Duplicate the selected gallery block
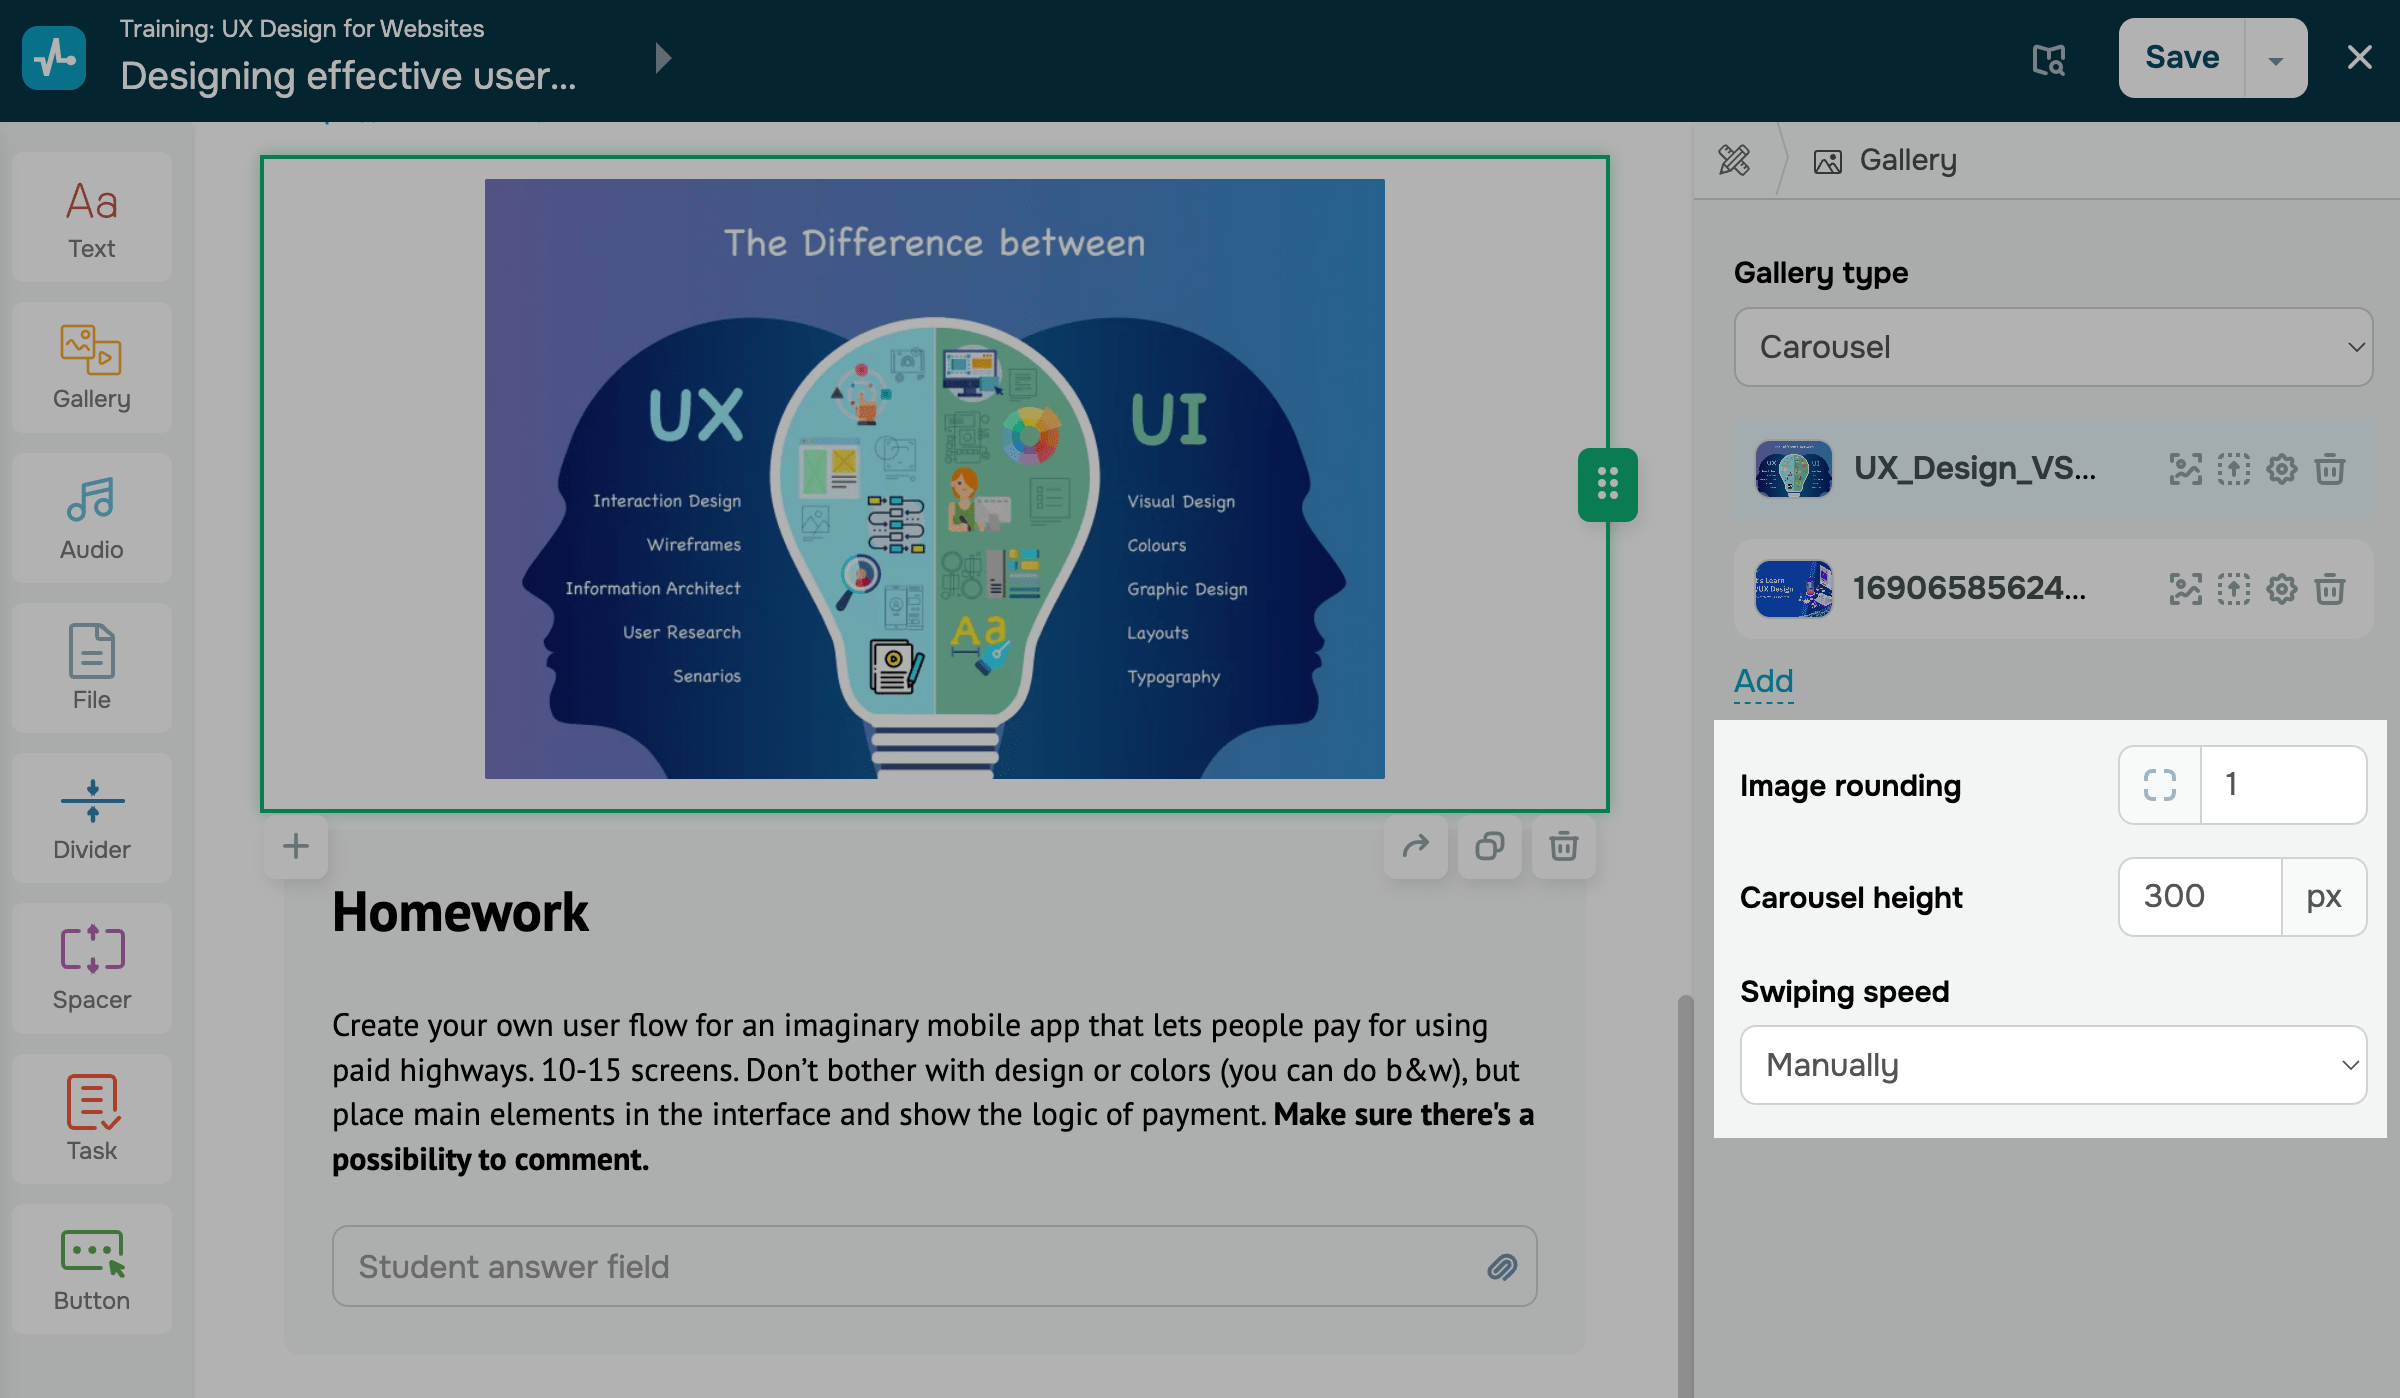 click(1489, 847)
